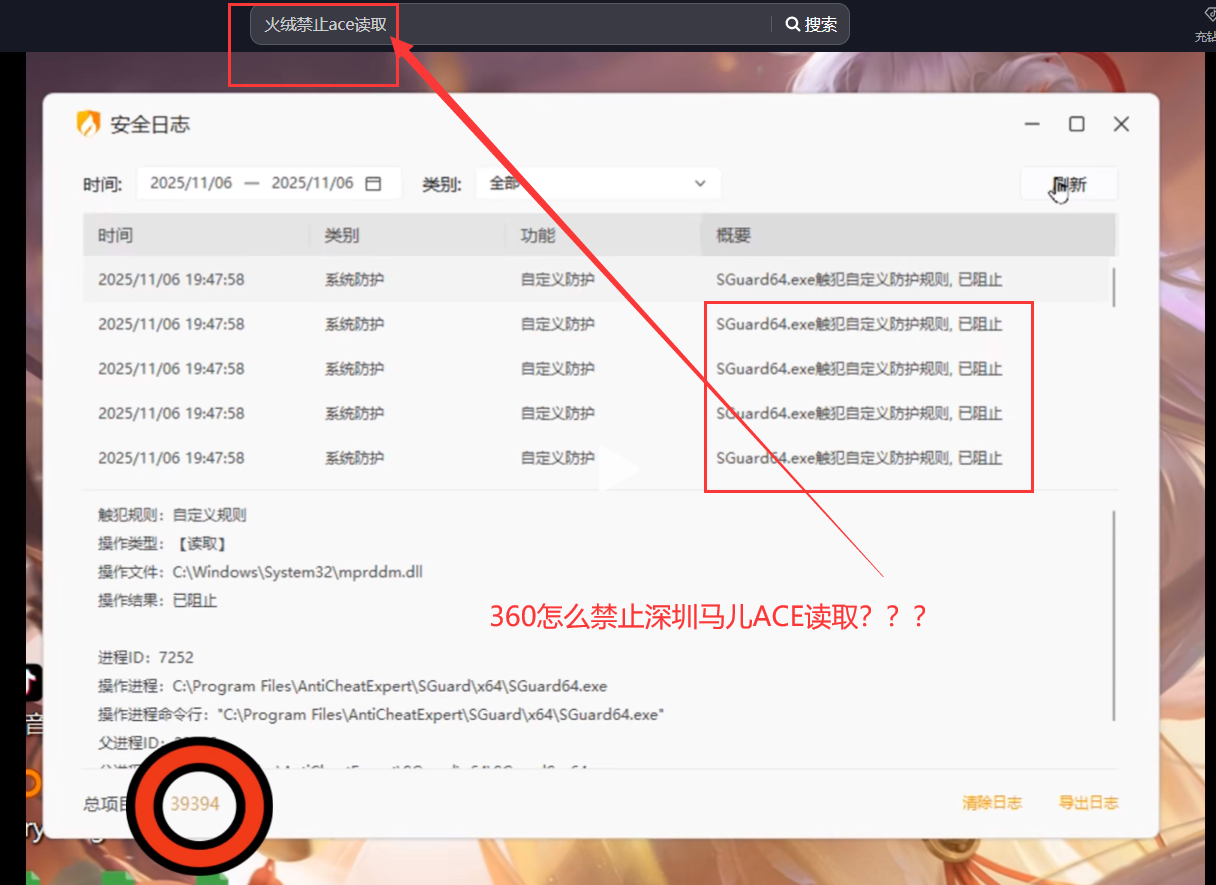Click the 操作进程命令行 SGuard64.exe line
The width and height of the screenshot is (1216, 885).
click(x=381, y=715)
